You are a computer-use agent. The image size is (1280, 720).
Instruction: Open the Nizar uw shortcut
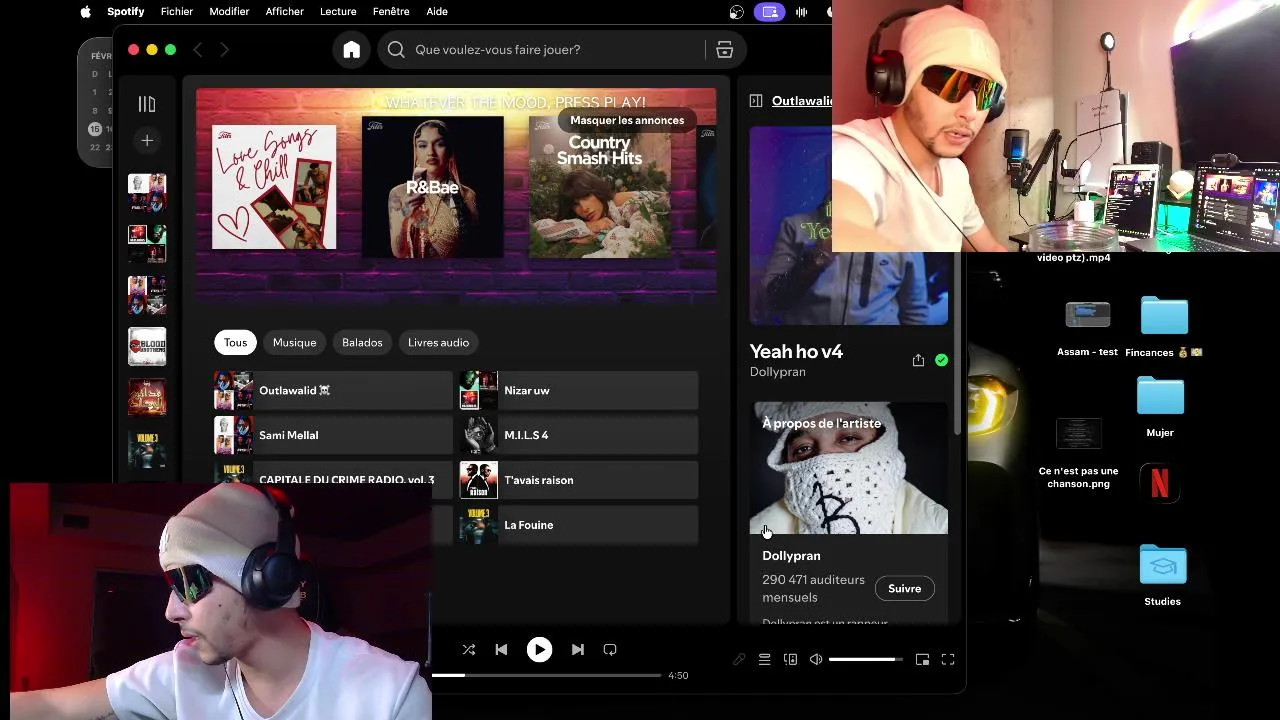[578, 390]
